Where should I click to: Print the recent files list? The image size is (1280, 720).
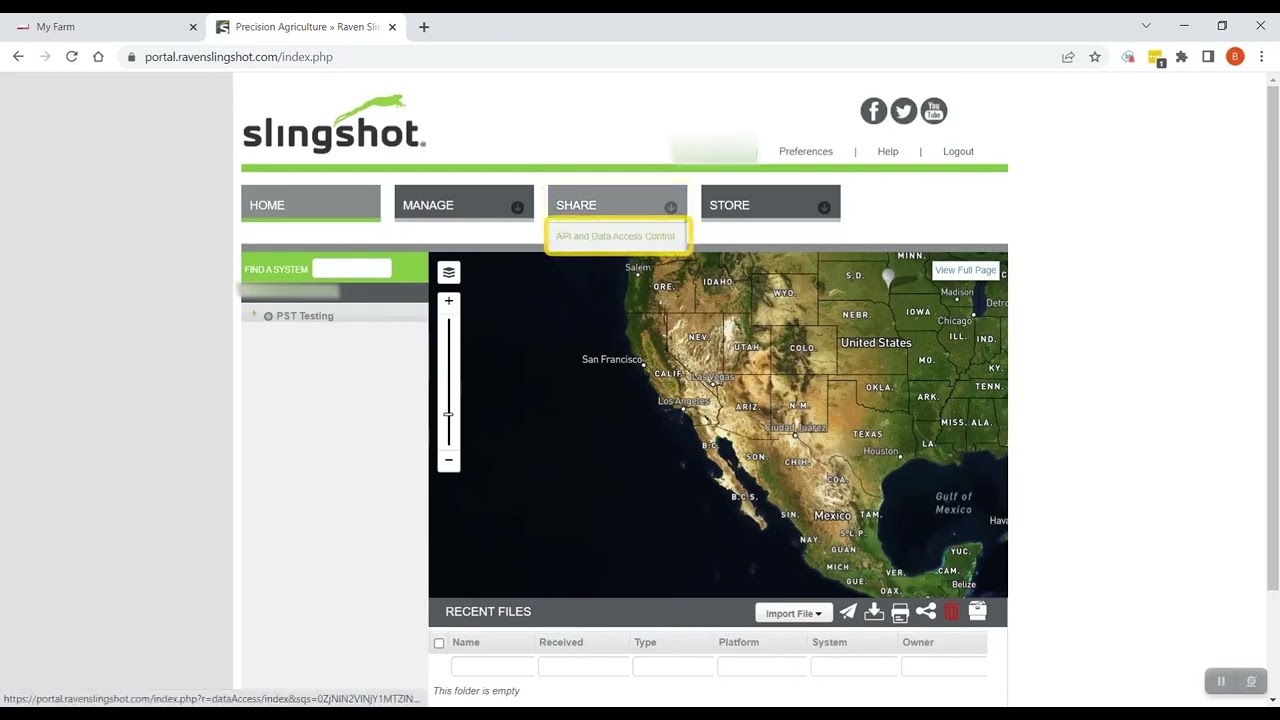tap(900, 612)
